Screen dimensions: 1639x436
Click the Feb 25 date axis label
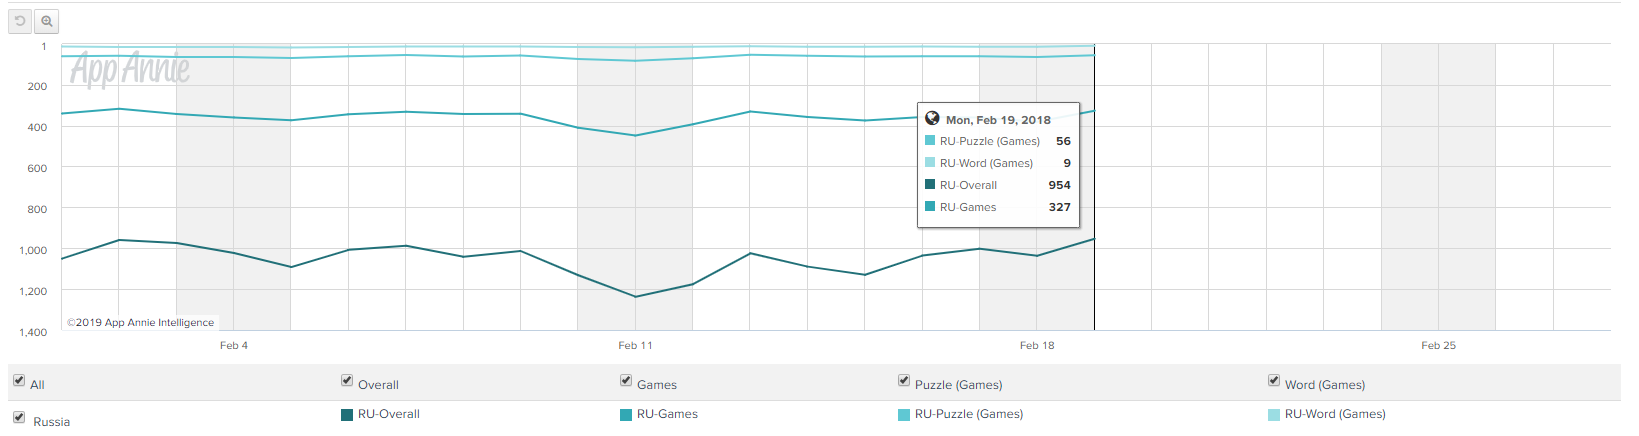(1438, 346)
